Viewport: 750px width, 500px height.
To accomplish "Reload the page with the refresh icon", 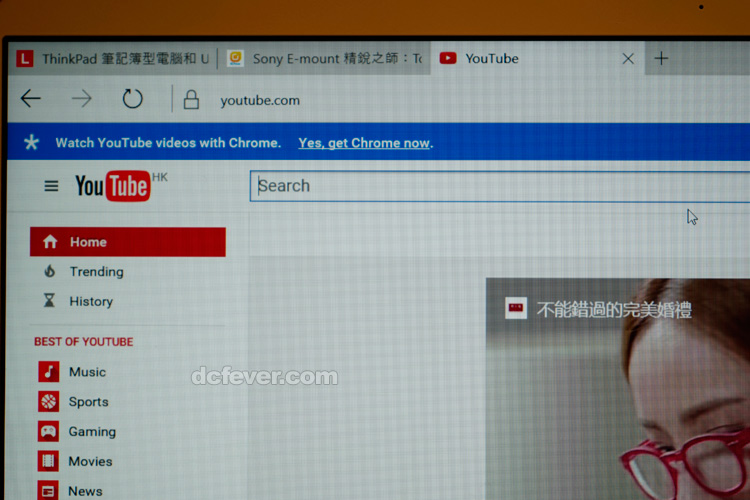I will [x=132, y=99].
